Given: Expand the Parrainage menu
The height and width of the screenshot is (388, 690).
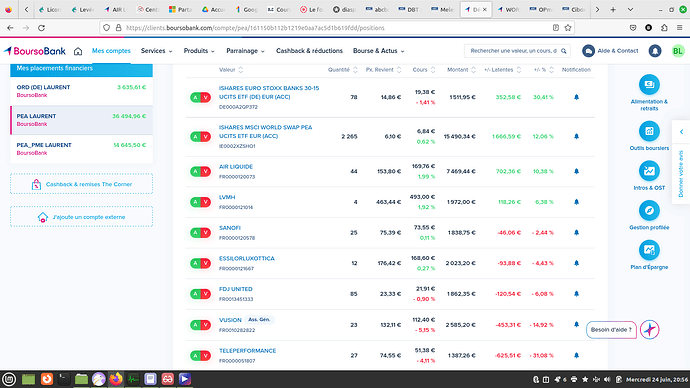Looking at the screenshot, I should (245, 51).
